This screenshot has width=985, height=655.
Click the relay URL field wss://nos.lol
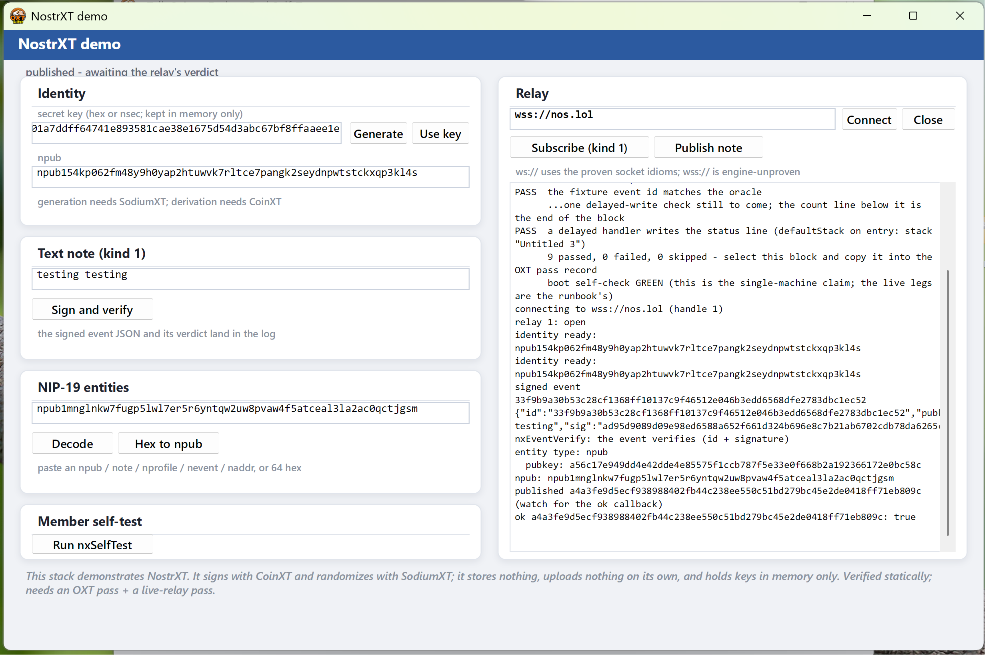(x=673, y=119)
